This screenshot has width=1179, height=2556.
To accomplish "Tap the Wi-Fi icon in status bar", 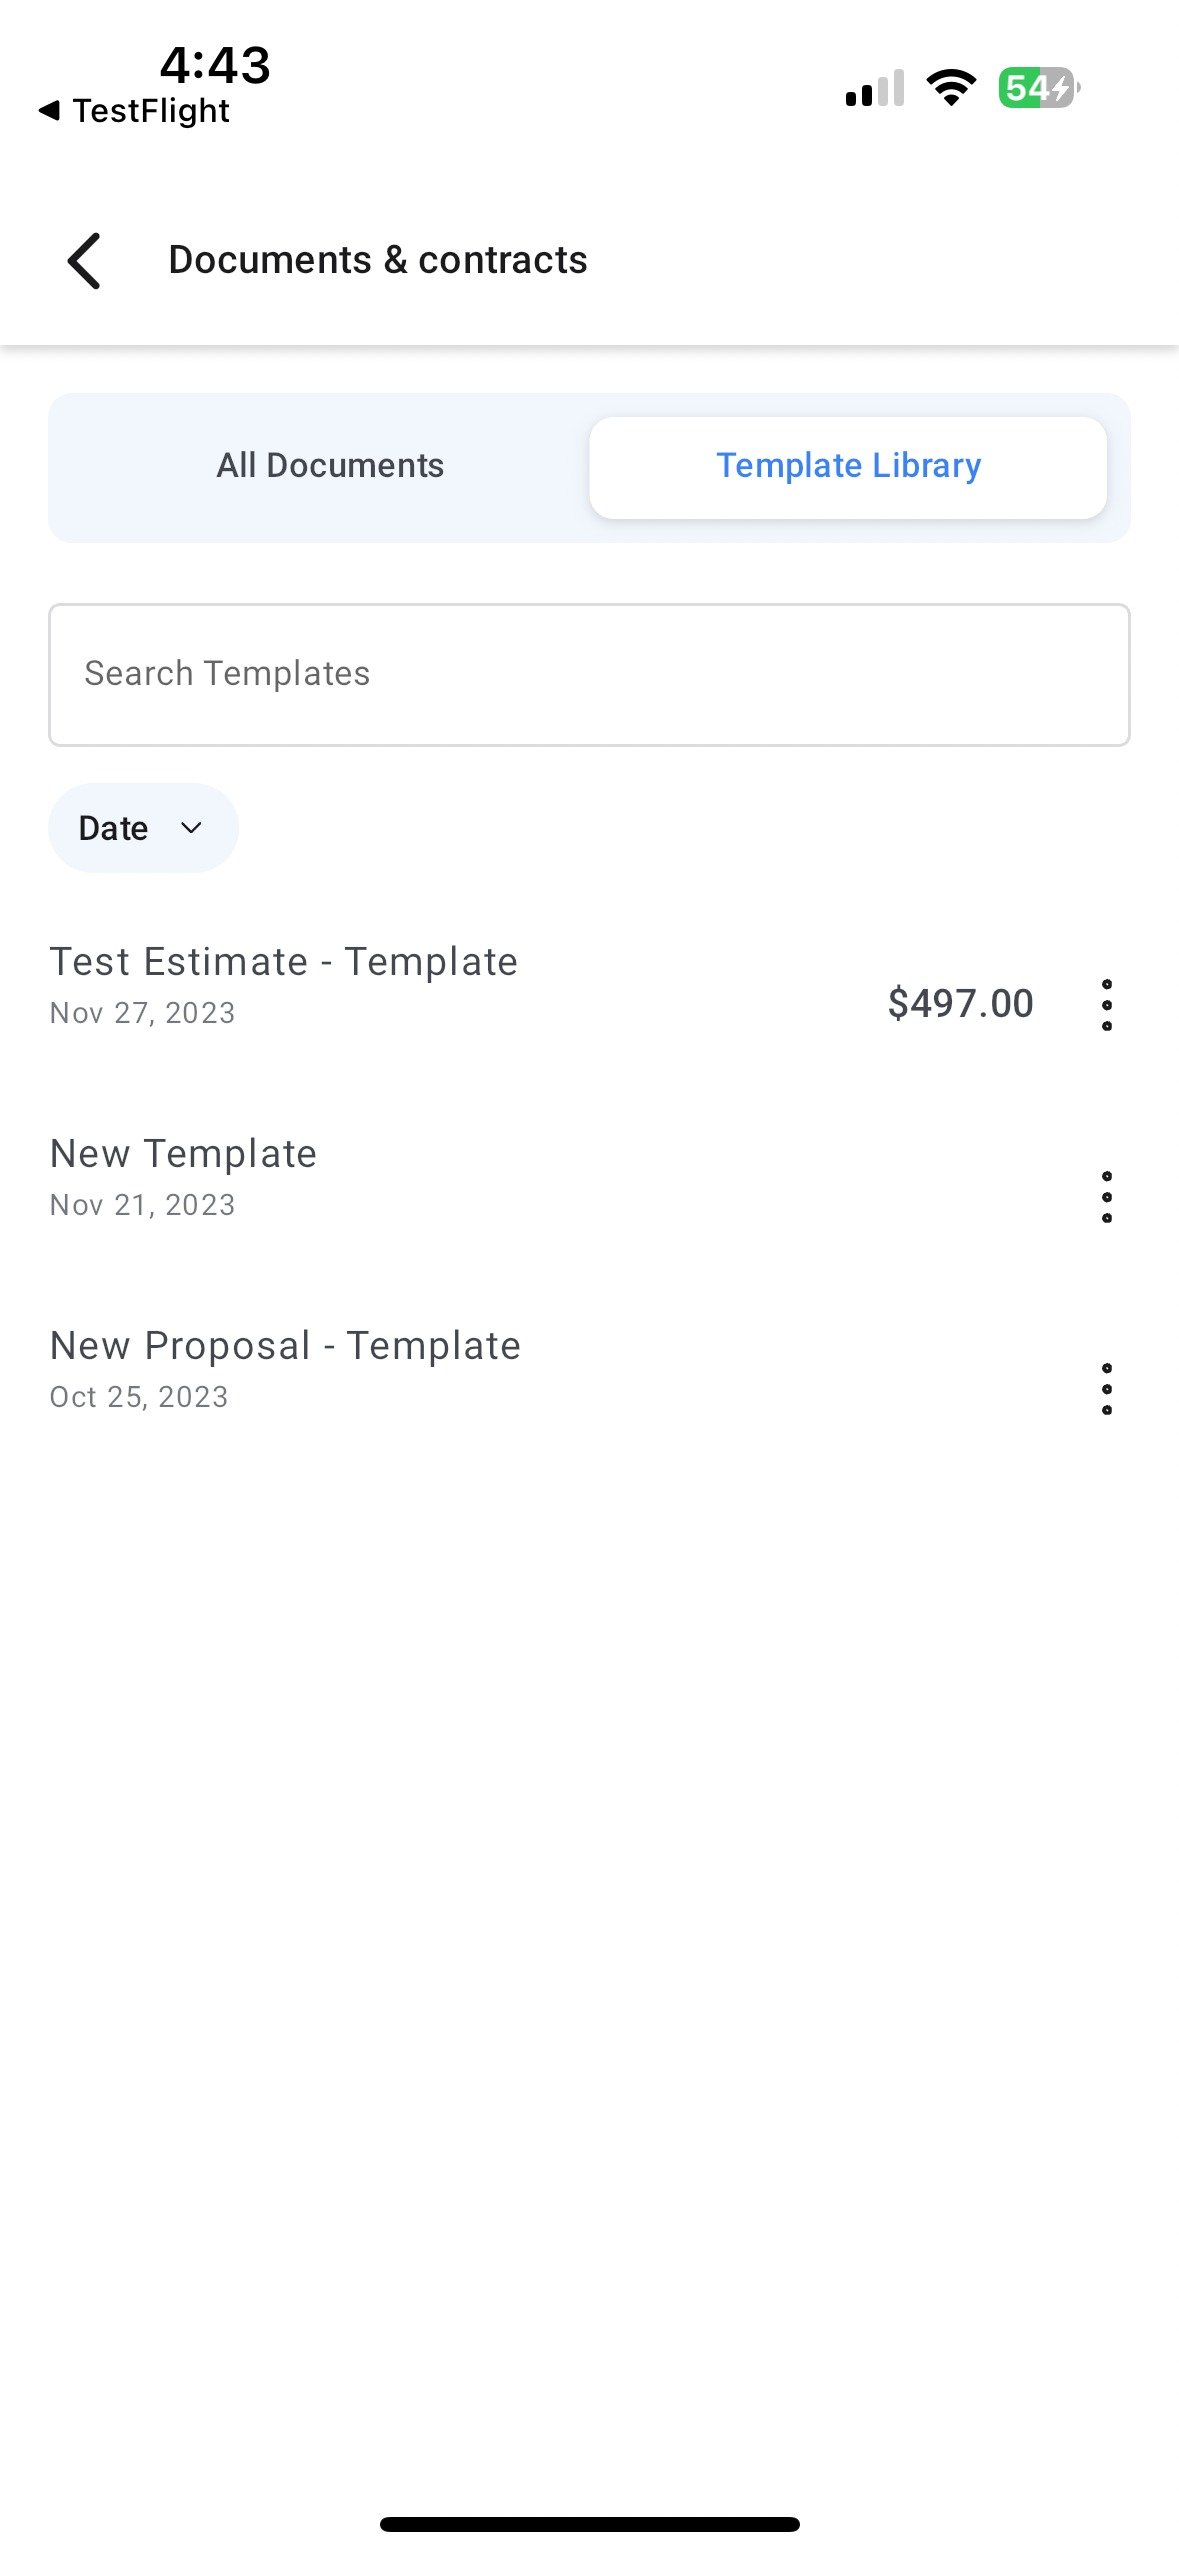I will [951, 88].
